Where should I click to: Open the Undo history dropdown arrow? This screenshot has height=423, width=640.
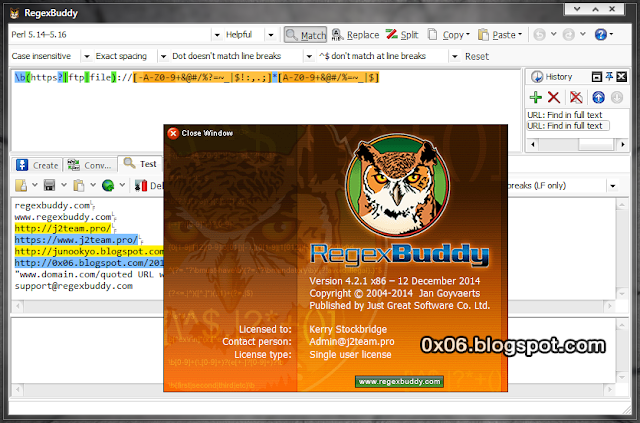pyautogui.click(x=553, y=34)
